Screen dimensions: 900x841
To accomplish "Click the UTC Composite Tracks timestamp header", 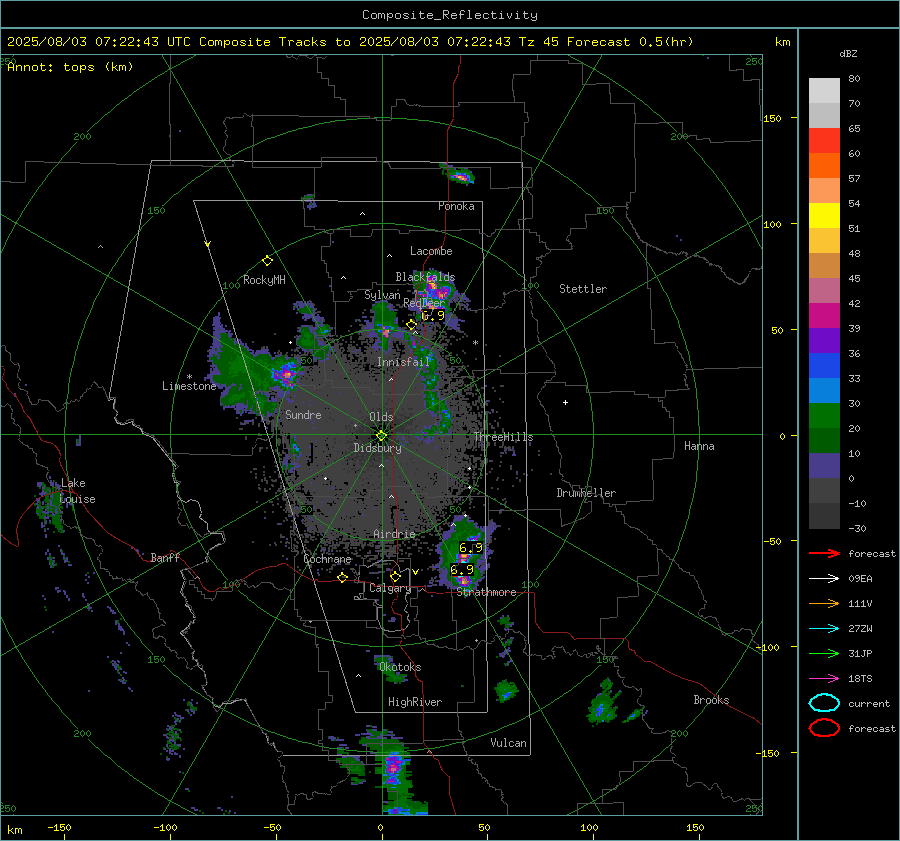I will click(x=350, y=42).
